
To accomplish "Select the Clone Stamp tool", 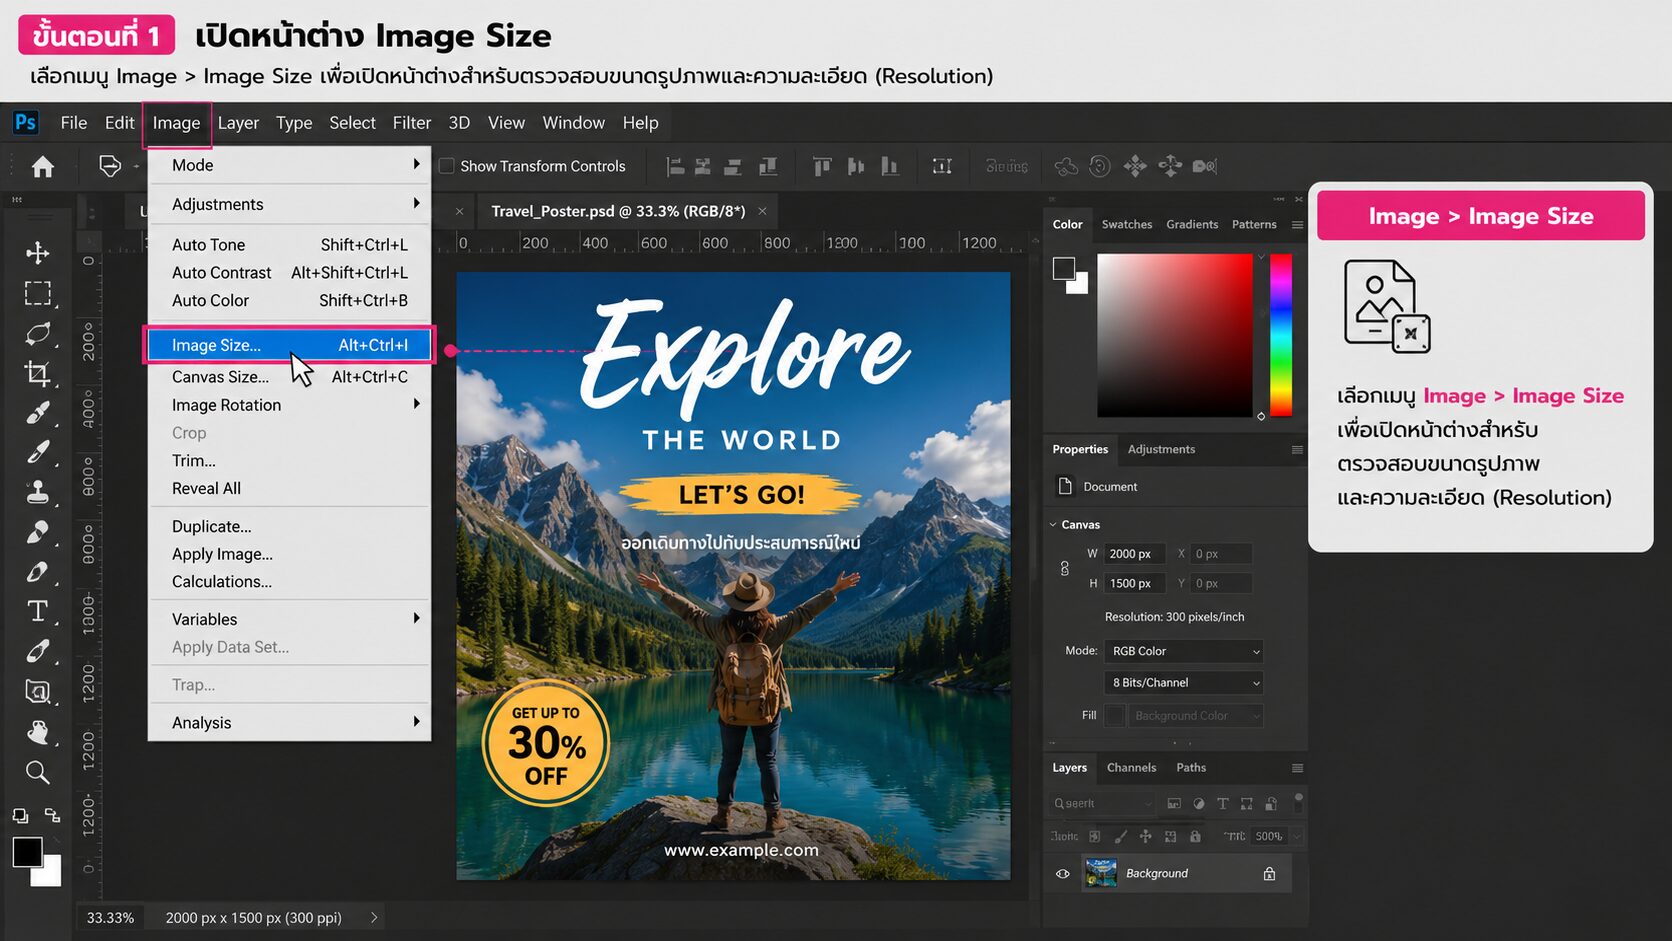I will pyautogui.click(x=37, y=492).
